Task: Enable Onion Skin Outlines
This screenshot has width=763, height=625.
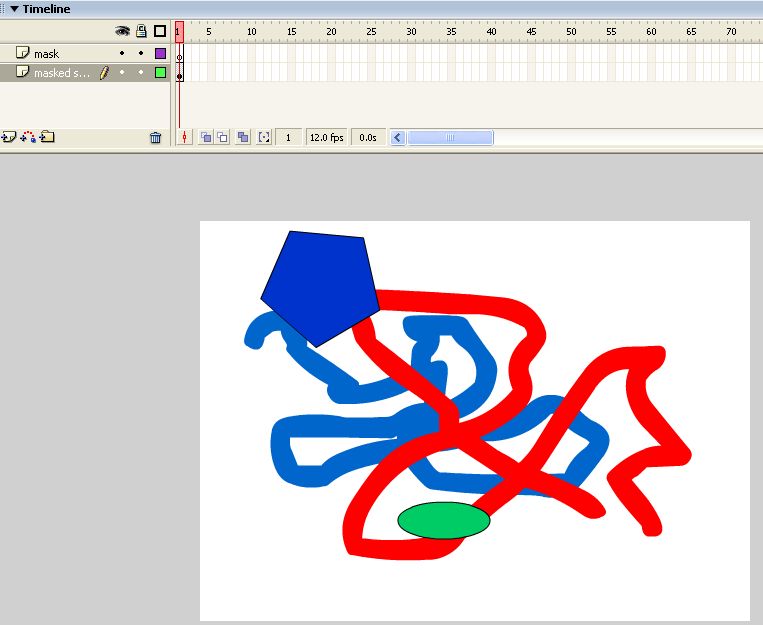Action: click(x=222, y=137)
